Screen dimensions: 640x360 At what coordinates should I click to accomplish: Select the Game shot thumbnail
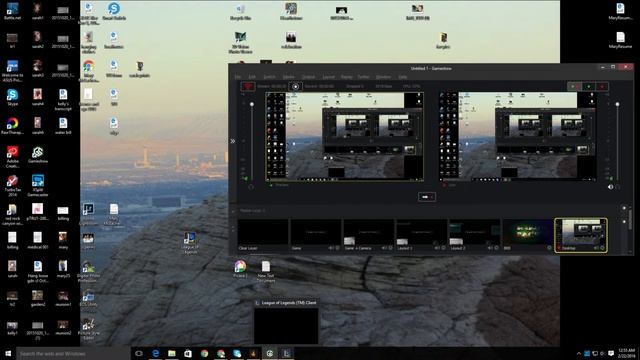(316, 235)
